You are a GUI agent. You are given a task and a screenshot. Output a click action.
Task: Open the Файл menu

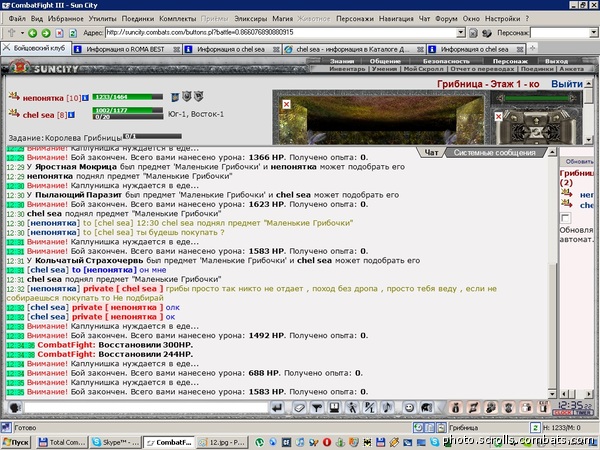[x=17, y=18]
